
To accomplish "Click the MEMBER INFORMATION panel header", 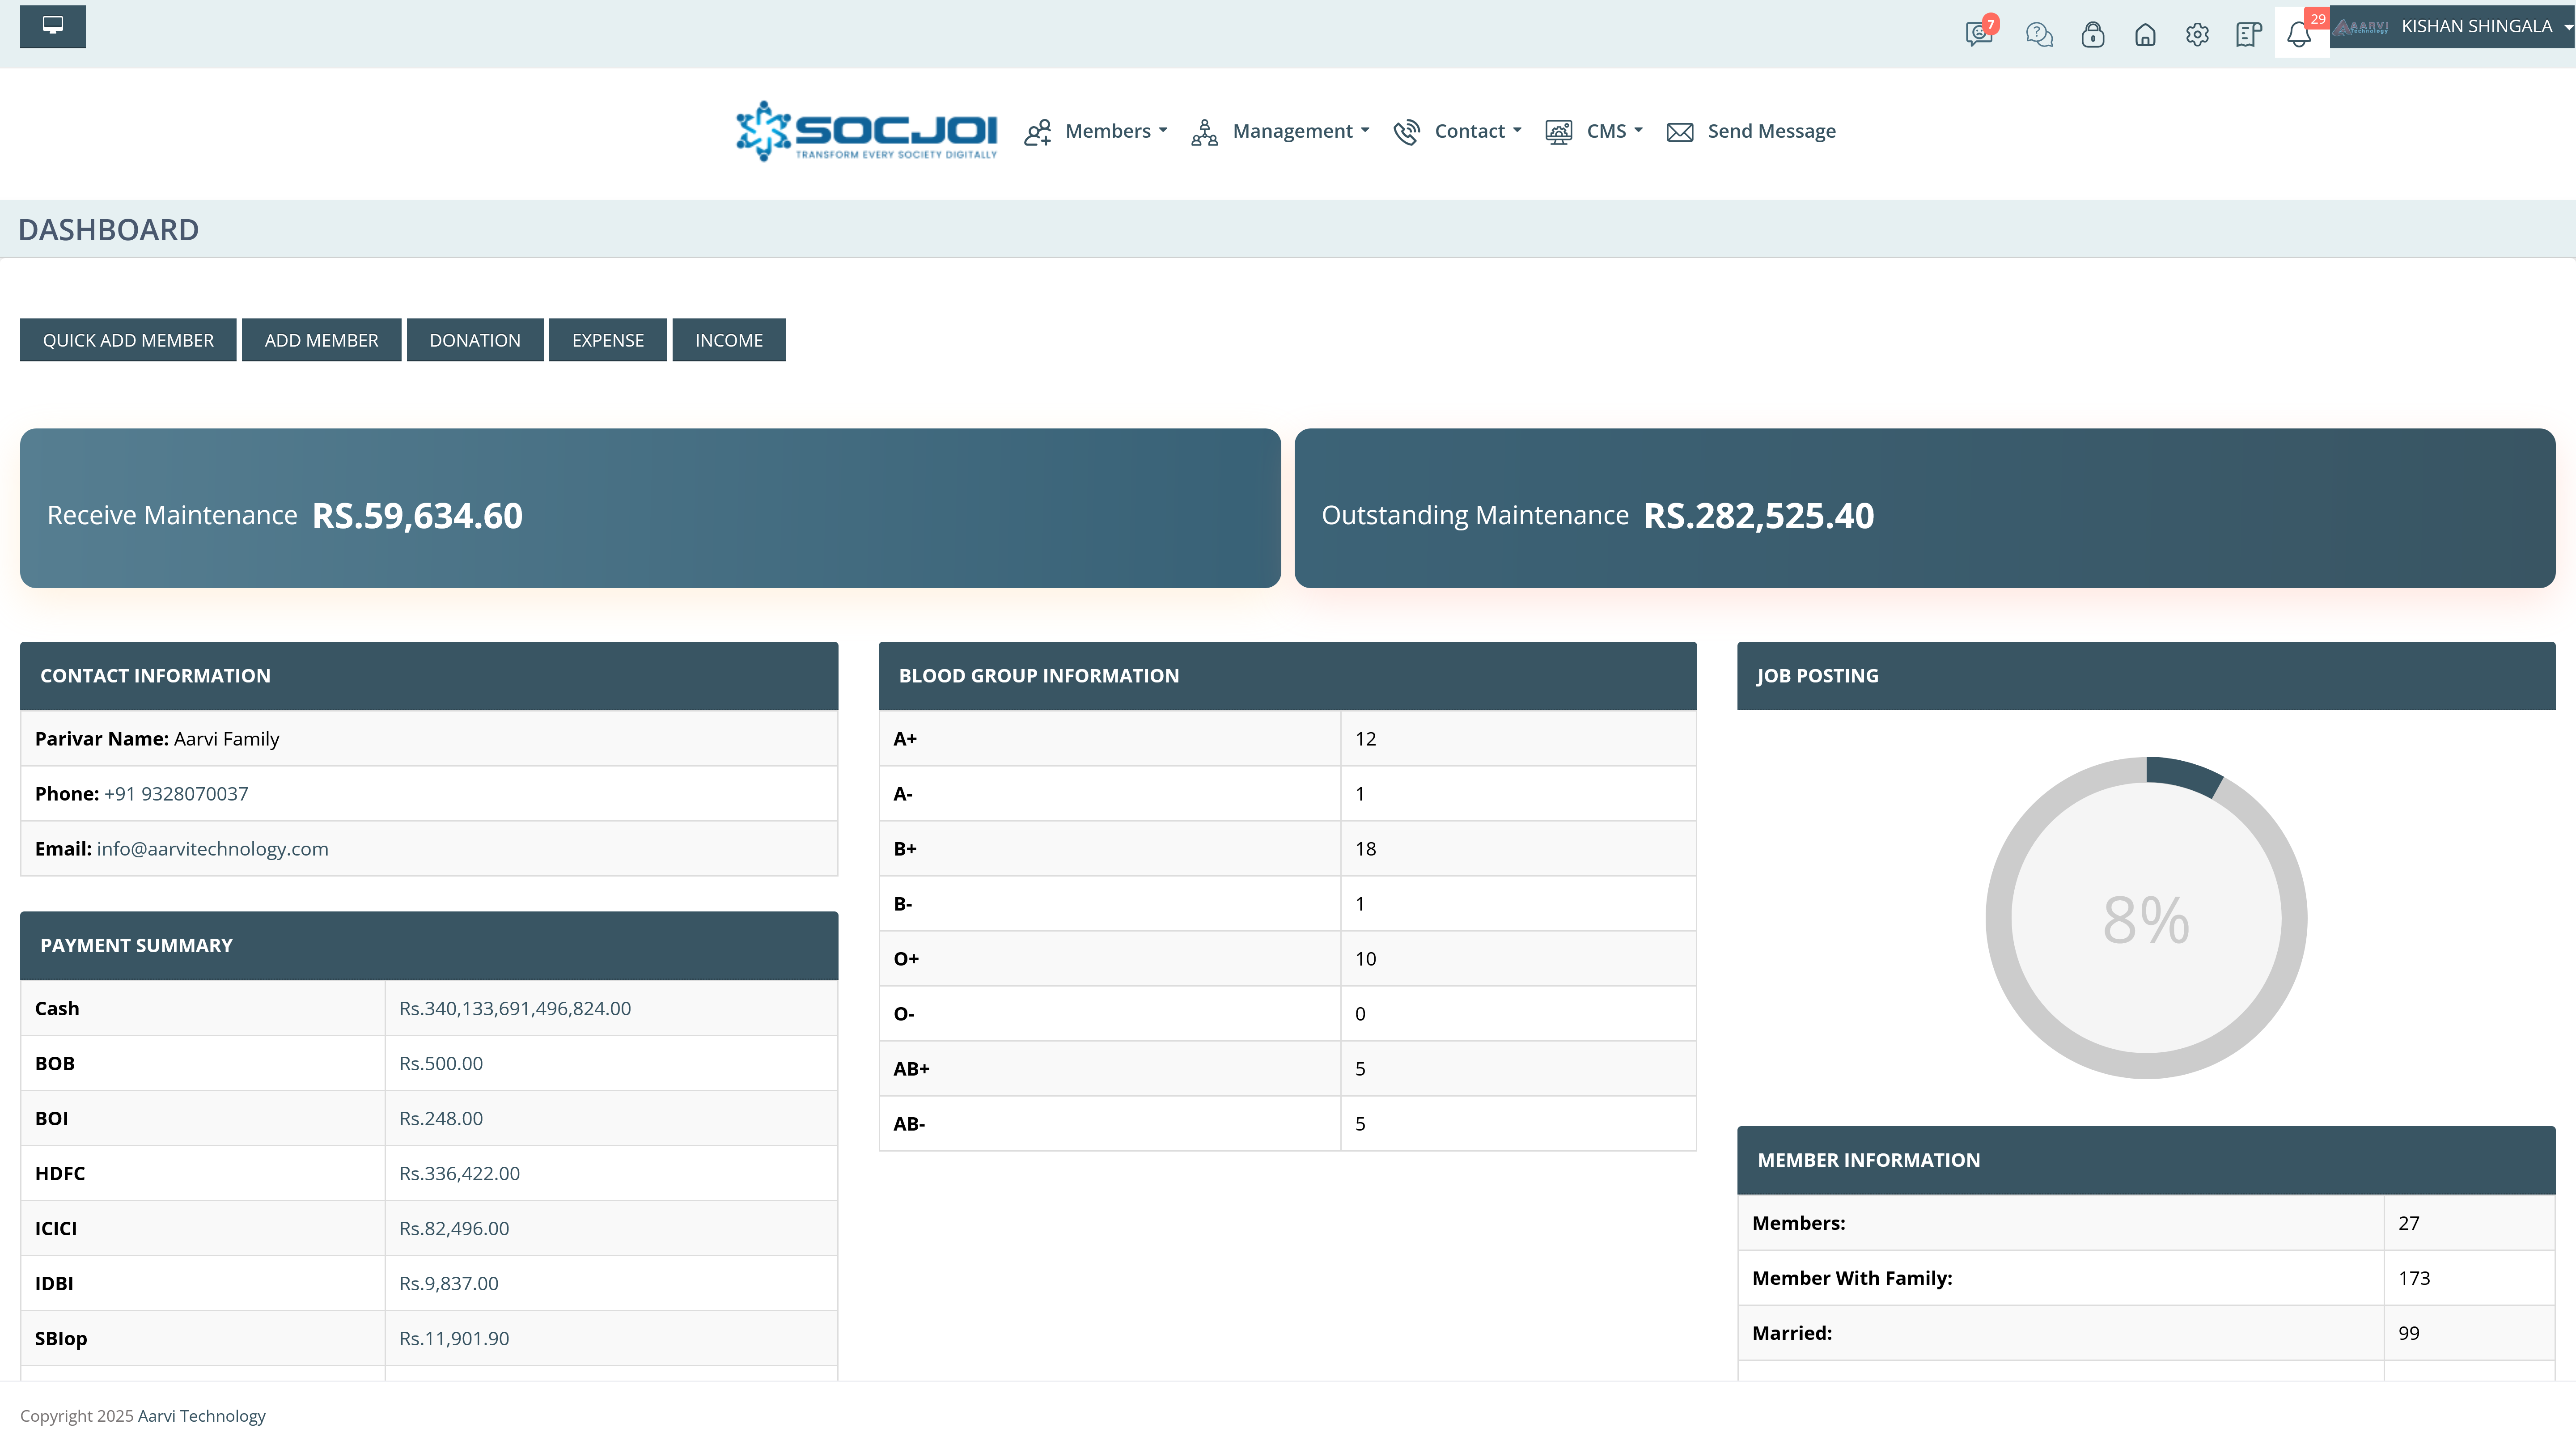I will (x=2146, y=1161).
